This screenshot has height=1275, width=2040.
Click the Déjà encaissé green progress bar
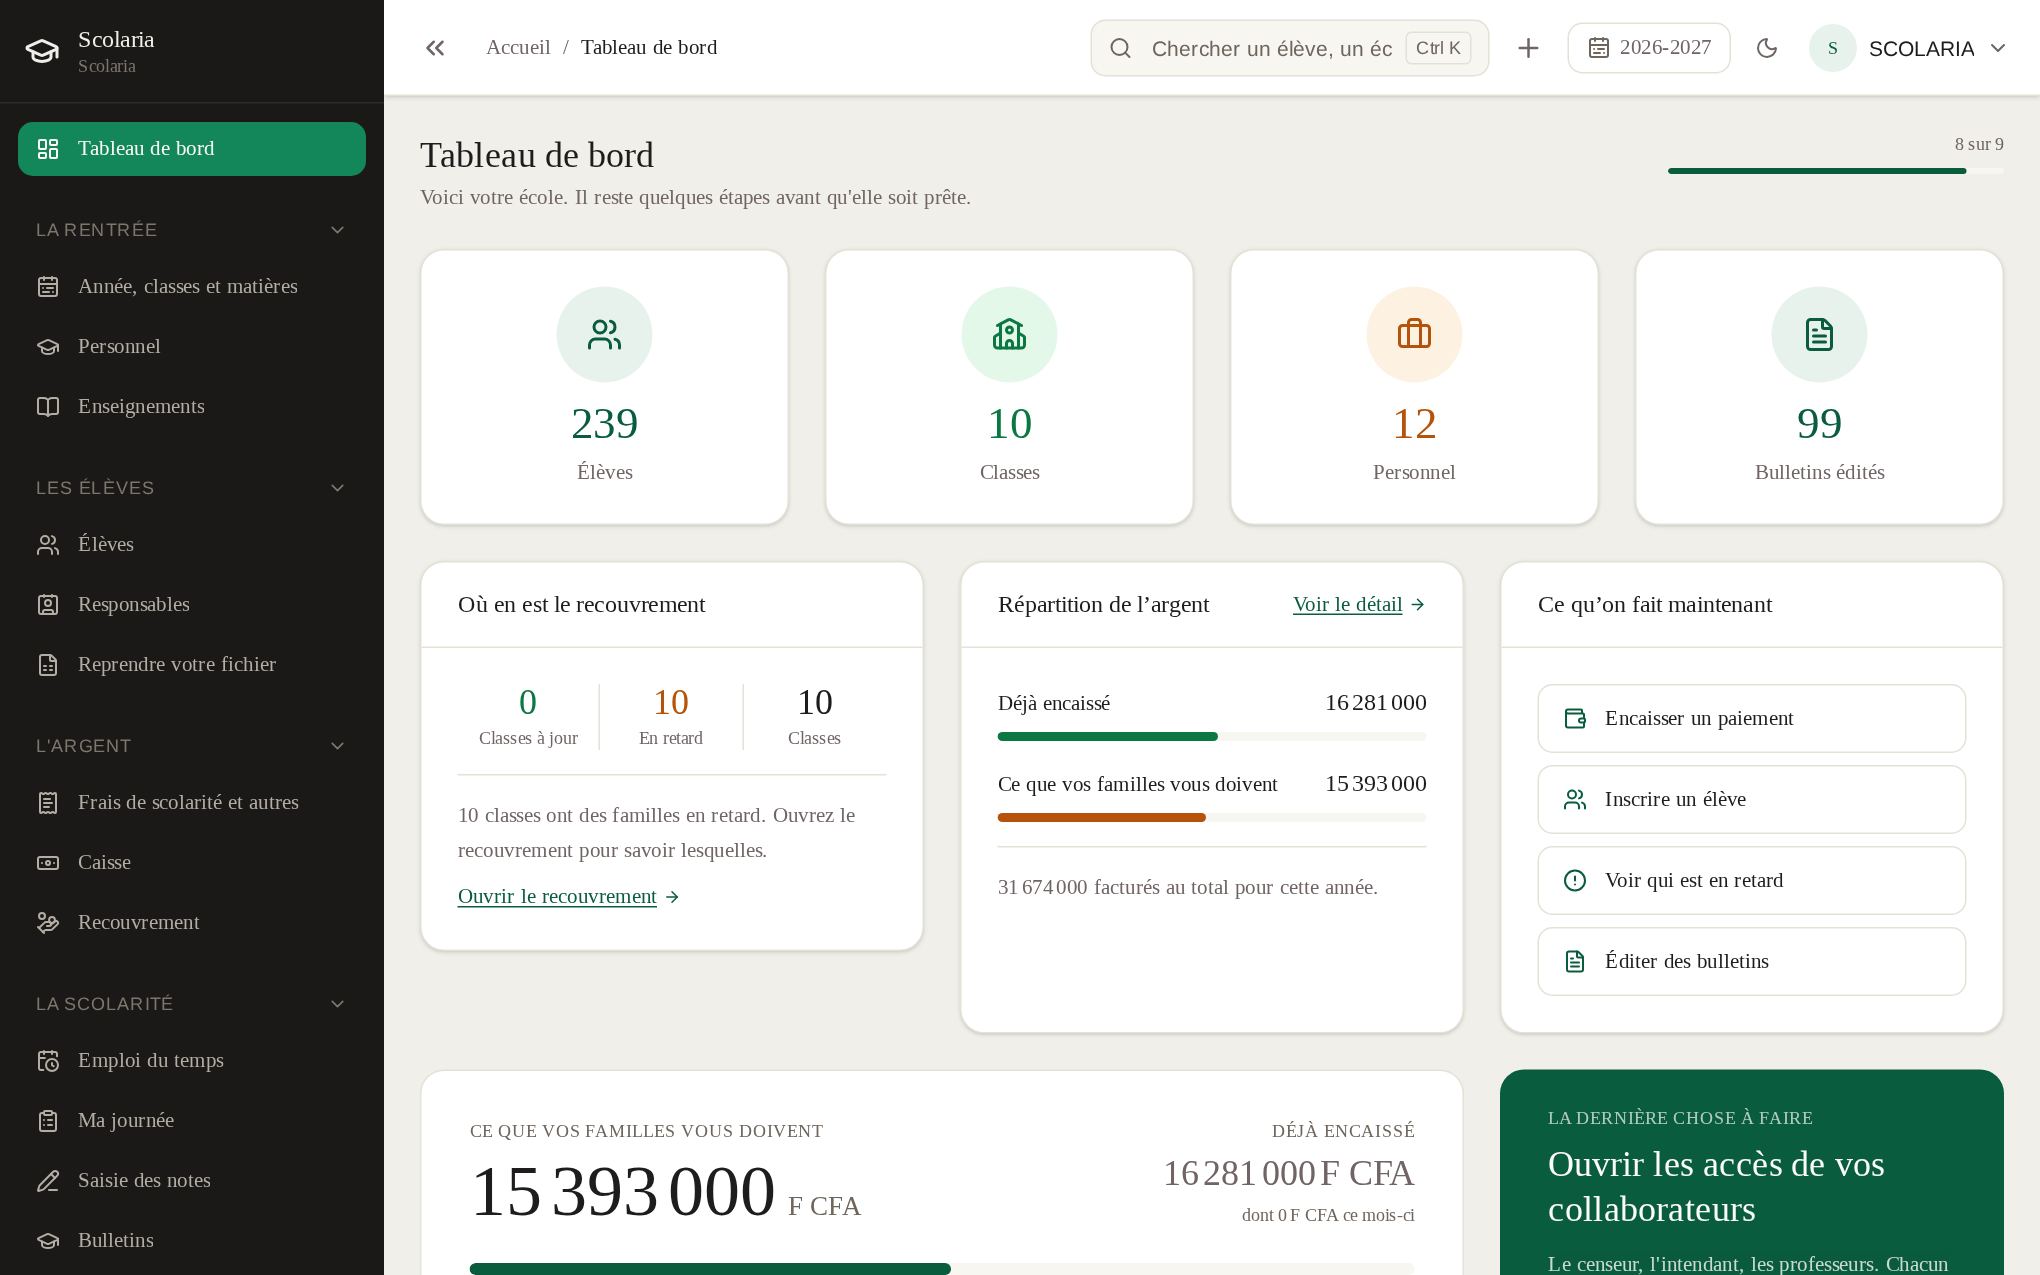point(1212,736)
